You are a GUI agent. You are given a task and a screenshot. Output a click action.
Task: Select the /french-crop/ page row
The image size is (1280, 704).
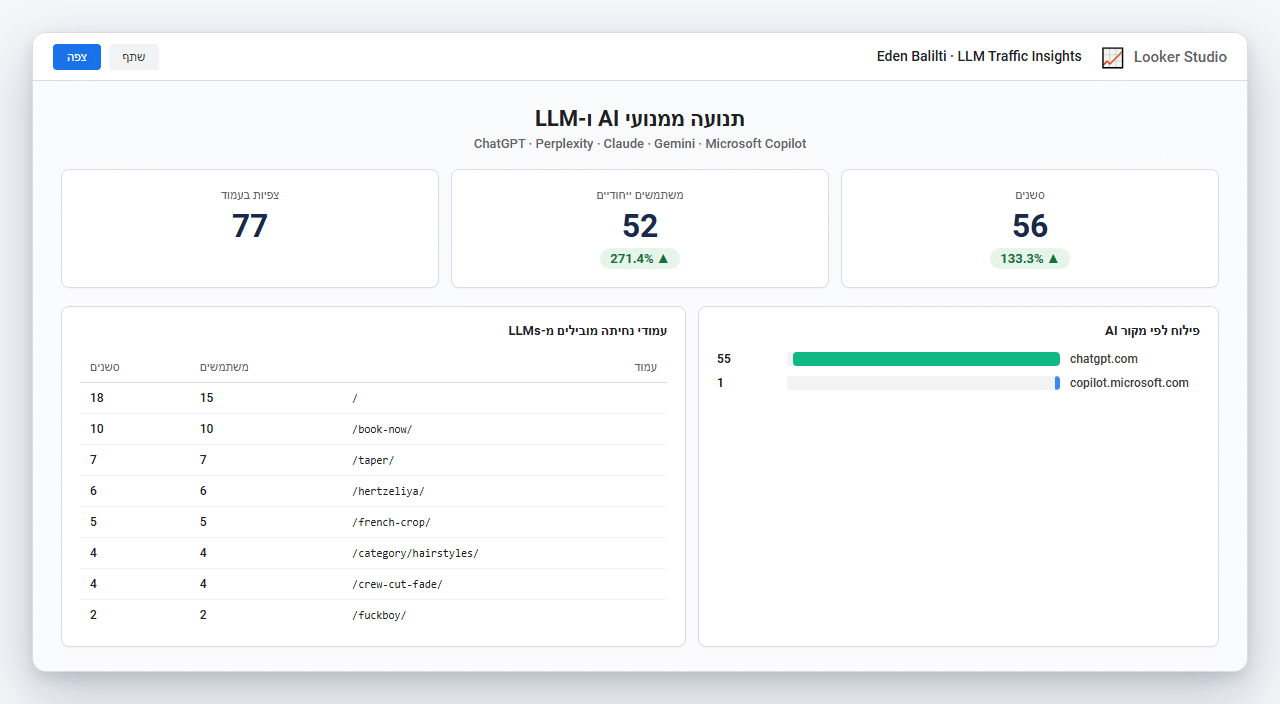(374, 522)
